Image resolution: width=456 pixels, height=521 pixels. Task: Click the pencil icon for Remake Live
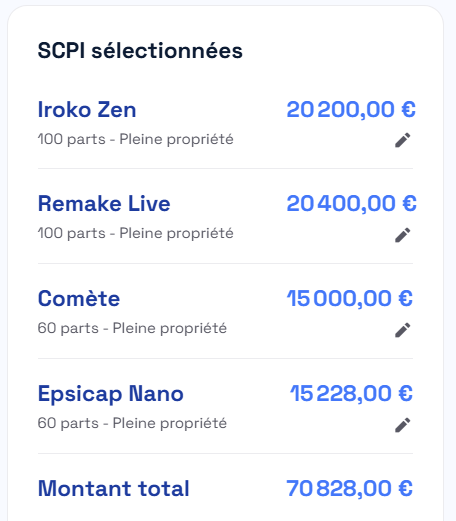pos(403,235)
